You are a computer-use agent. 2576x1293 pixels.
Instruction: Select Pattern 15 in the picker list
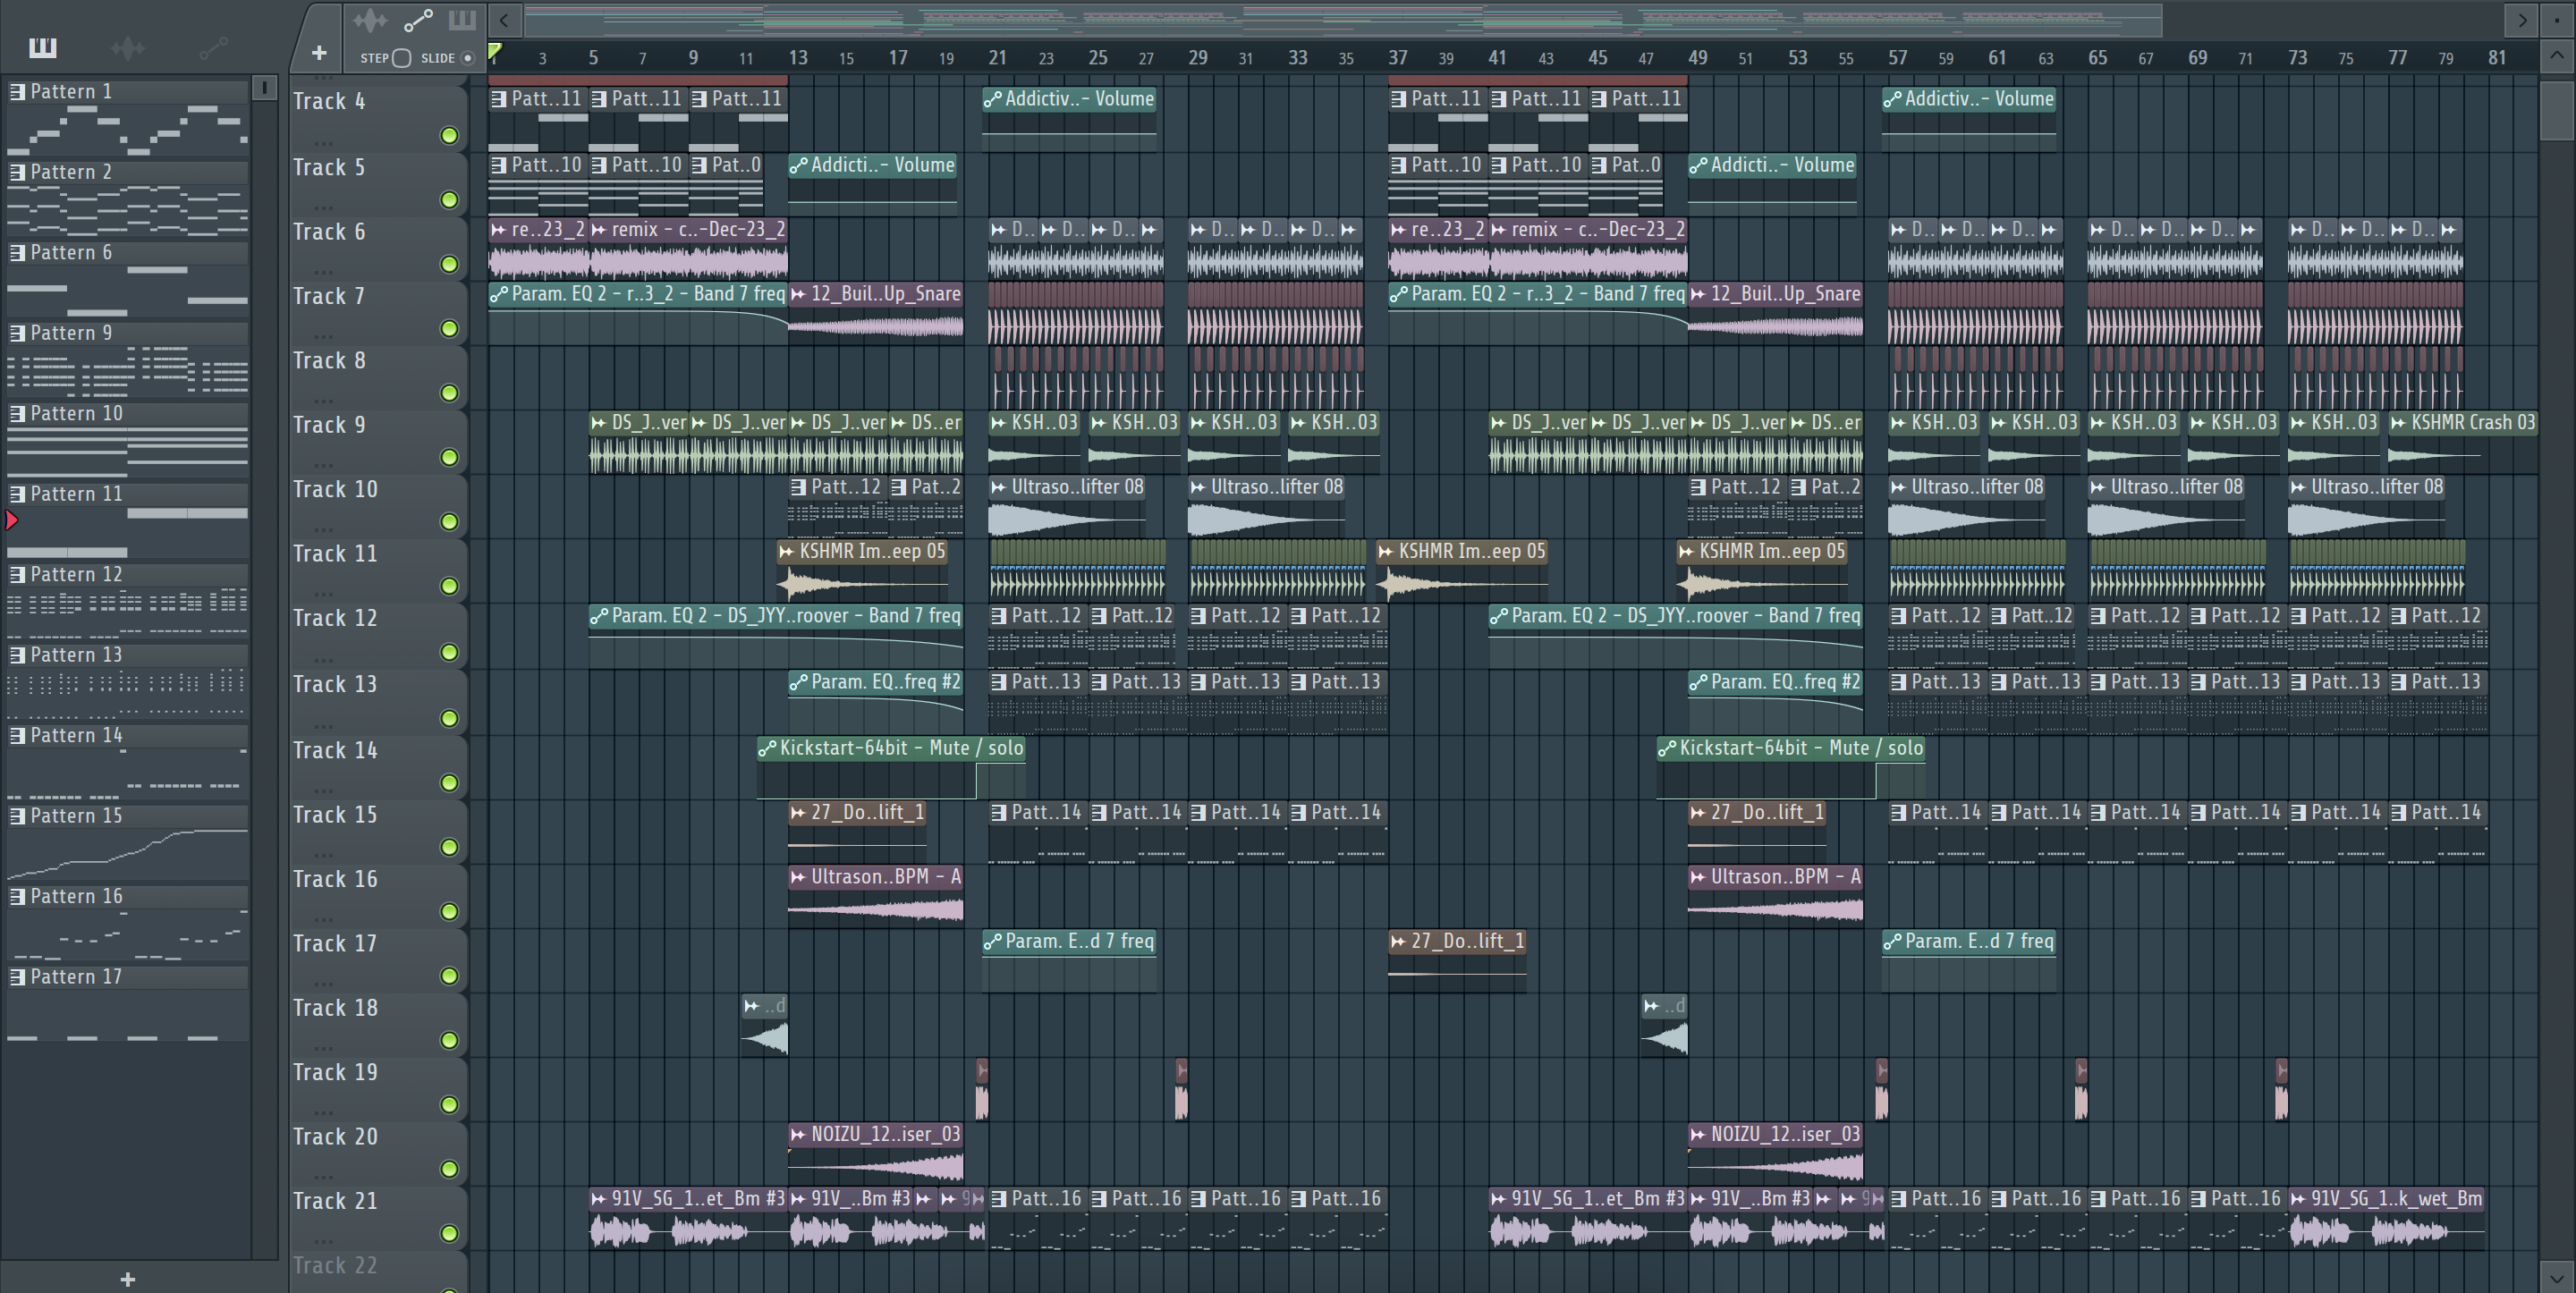[x=128, y=816]
